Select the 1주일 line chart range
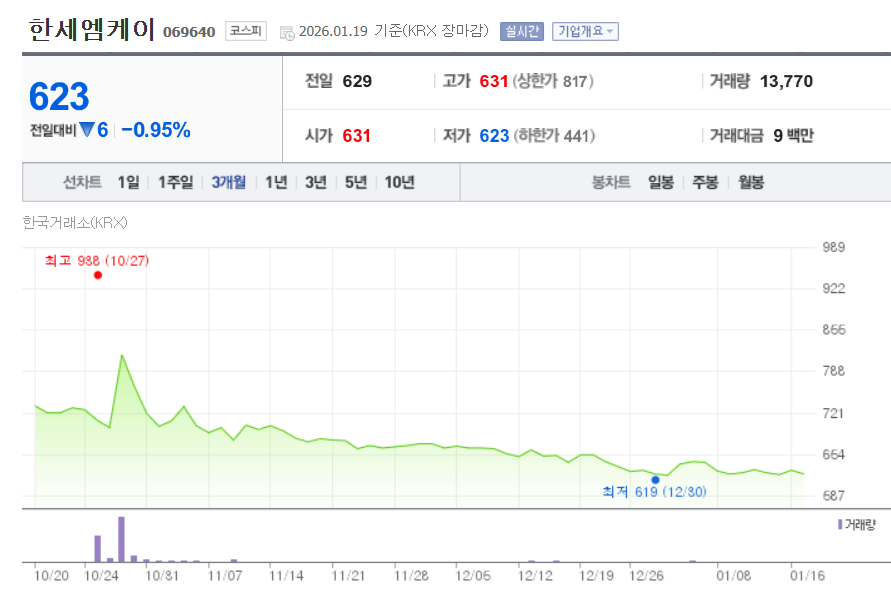This screenshot has height=598, width=891. (175, 182)
